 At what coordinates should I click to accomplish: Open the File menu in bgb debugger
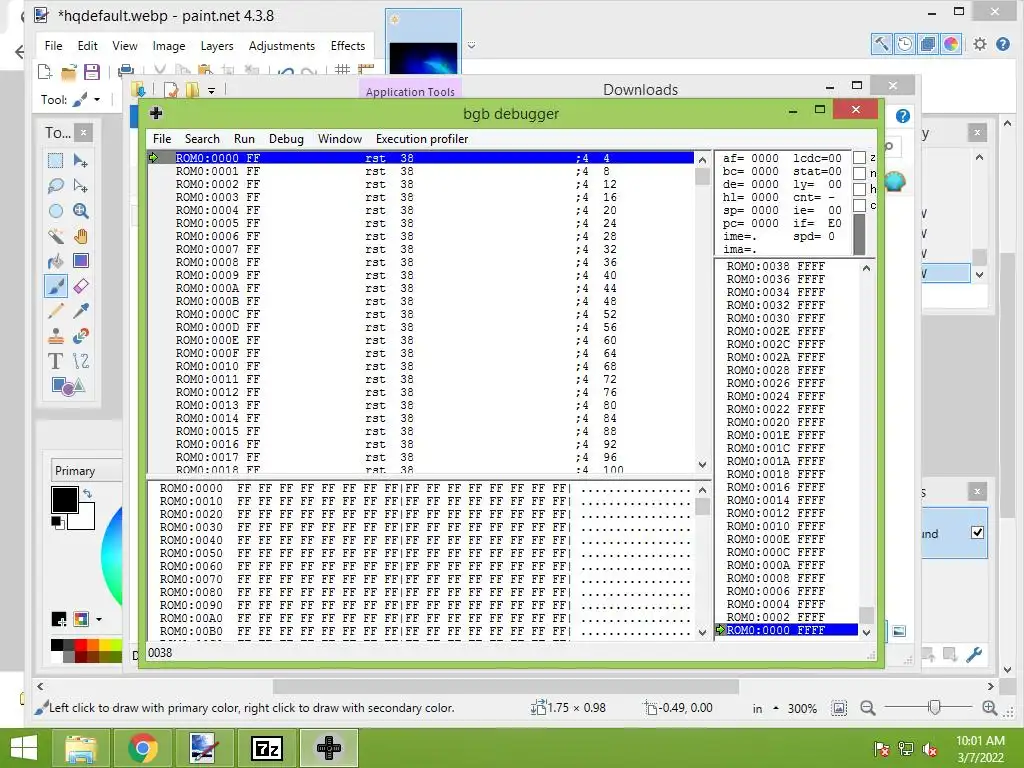161,138
